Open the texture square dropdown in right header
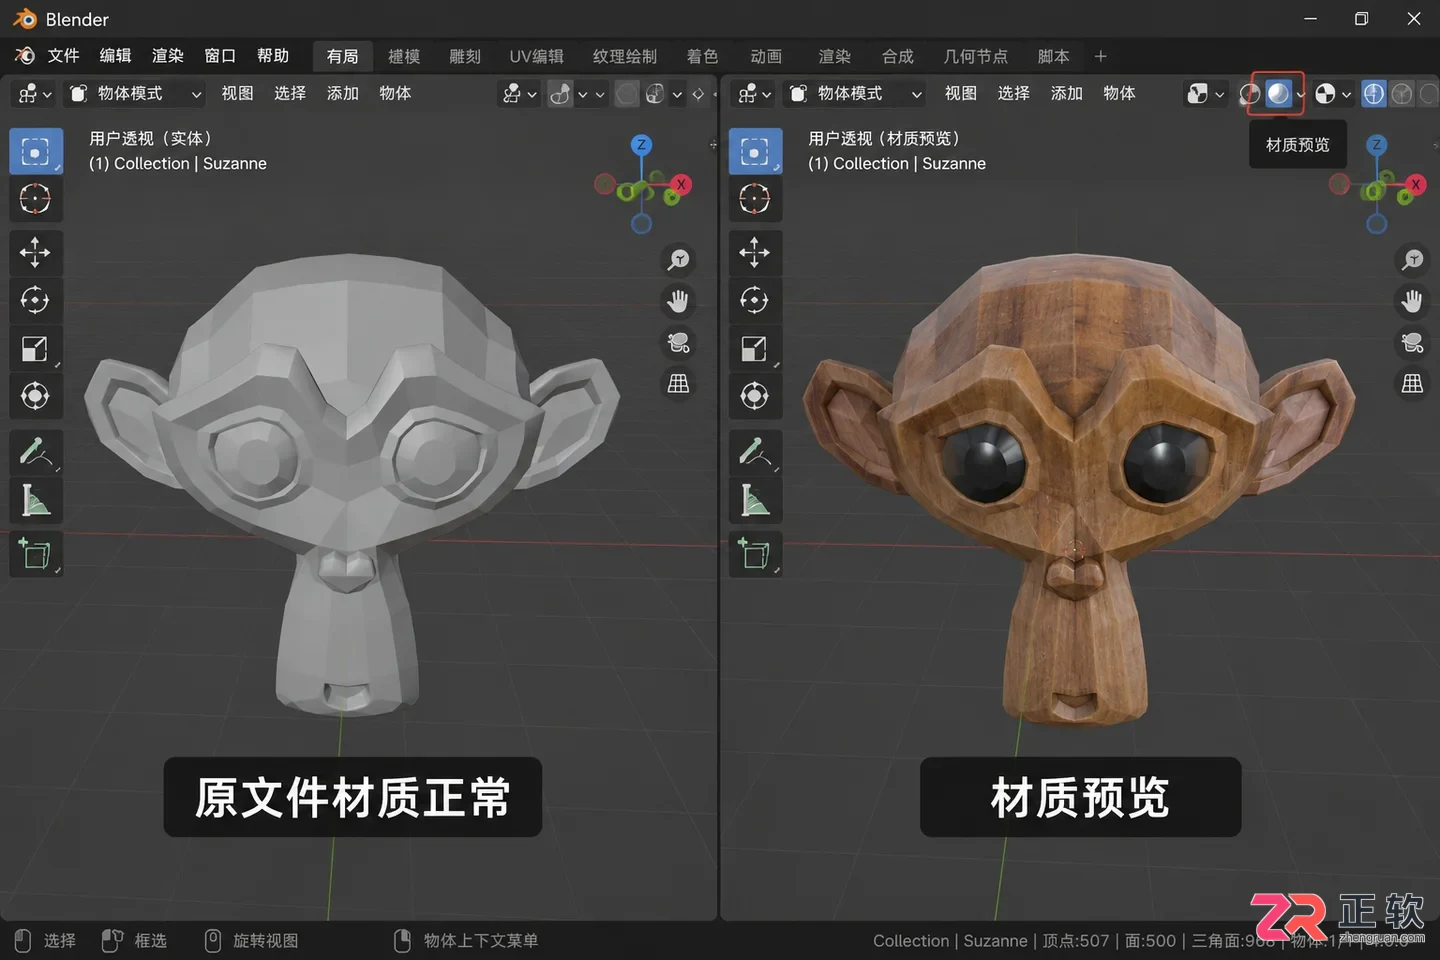 pyautogui.click(x=1205, y=94)
